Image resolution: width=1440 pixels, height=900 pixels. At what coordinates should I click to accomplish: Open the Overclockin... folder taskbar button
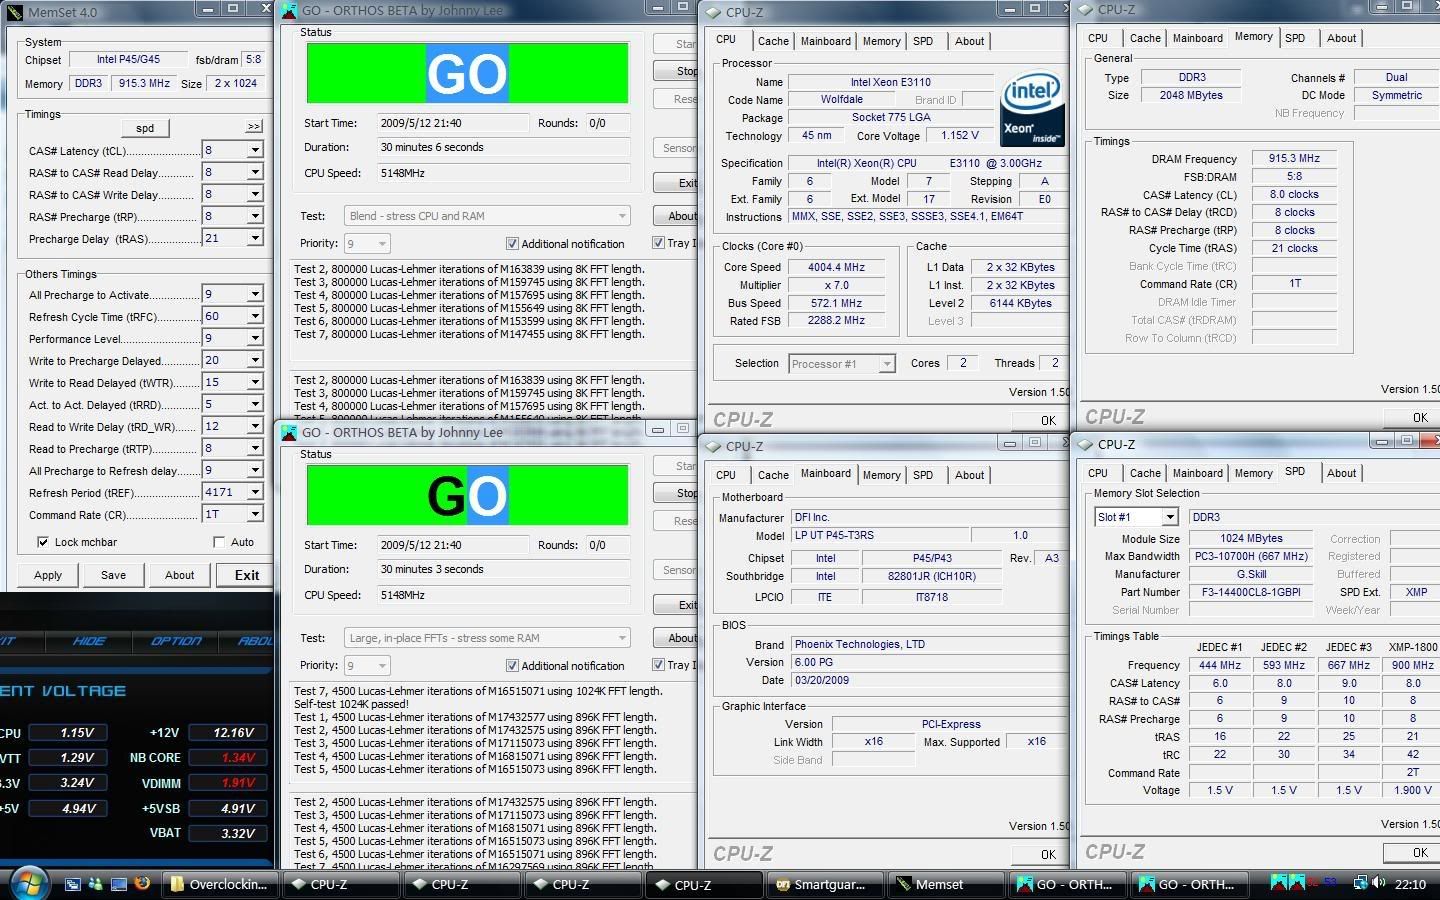(219, 884)
